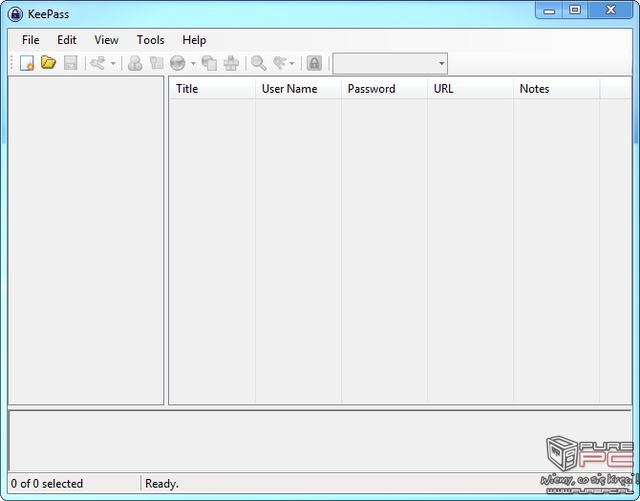Open the View menu
The width and height of the screenshot is (640, 501).
point(106,40)
